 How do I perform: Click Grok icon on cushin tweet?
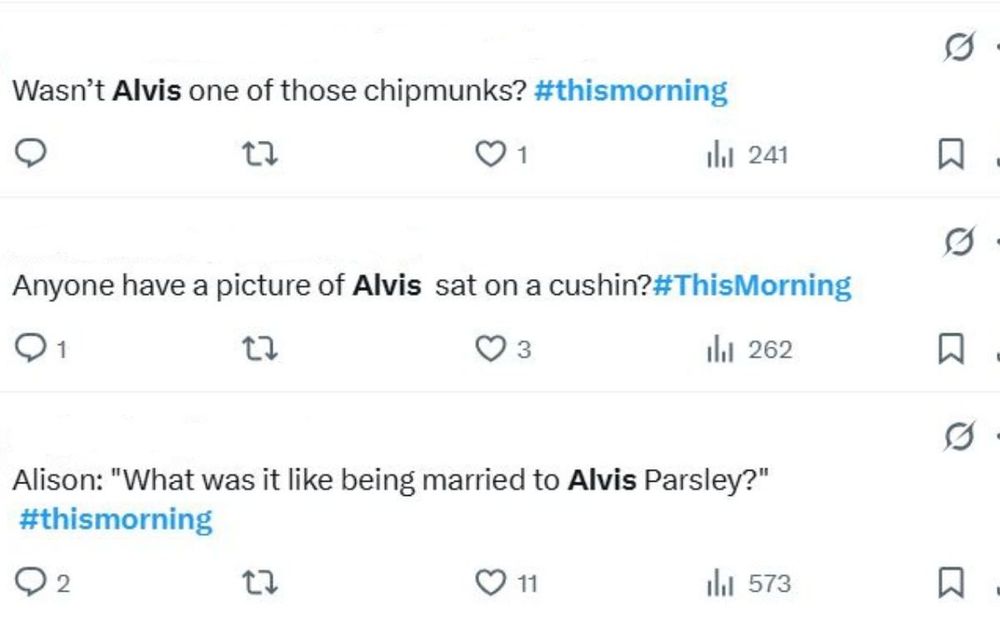pos(958,242)
